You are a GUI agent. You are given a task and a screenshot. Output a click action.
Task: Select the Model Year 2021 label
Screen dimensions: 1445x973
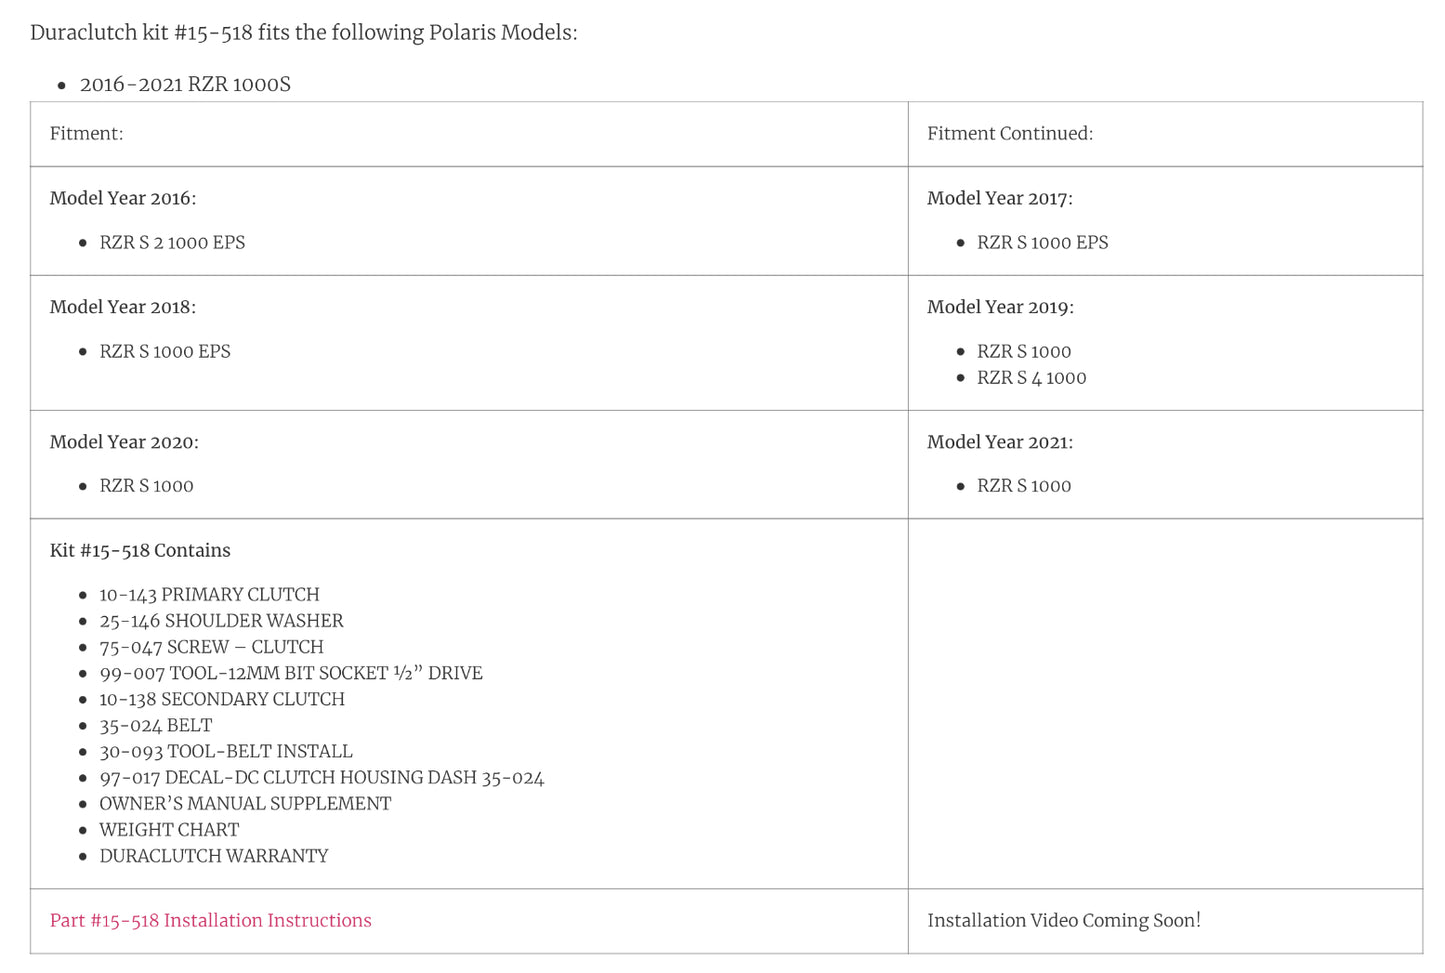click(999, 442)
